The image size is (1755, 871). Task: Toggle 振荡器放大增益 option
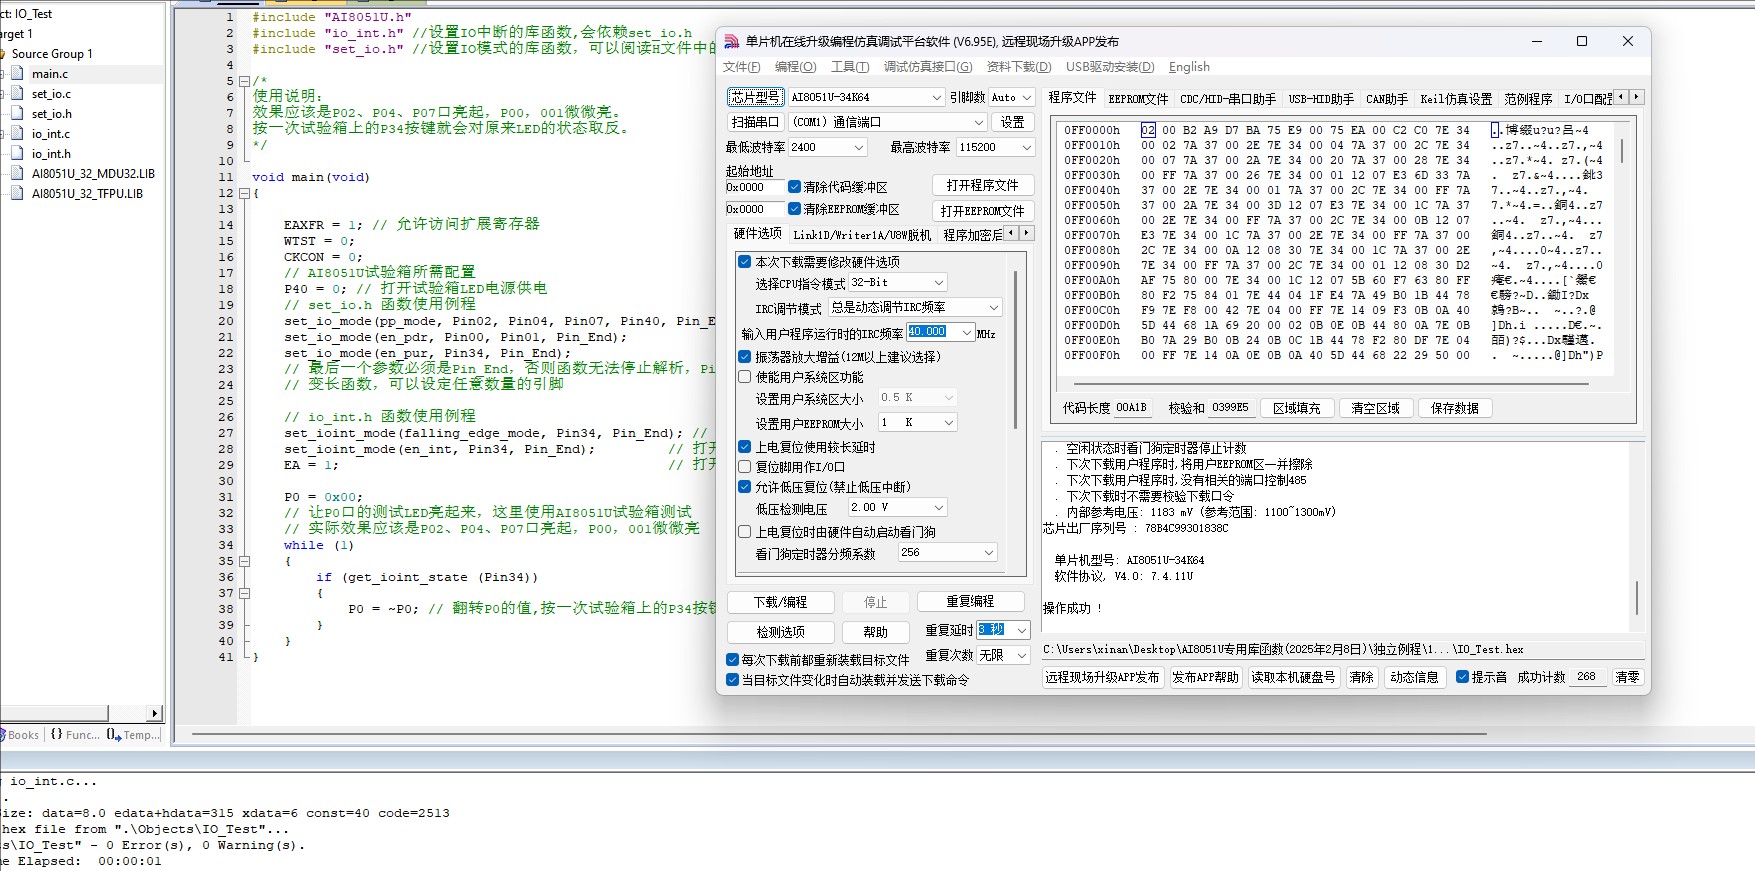tap(744, 356)
